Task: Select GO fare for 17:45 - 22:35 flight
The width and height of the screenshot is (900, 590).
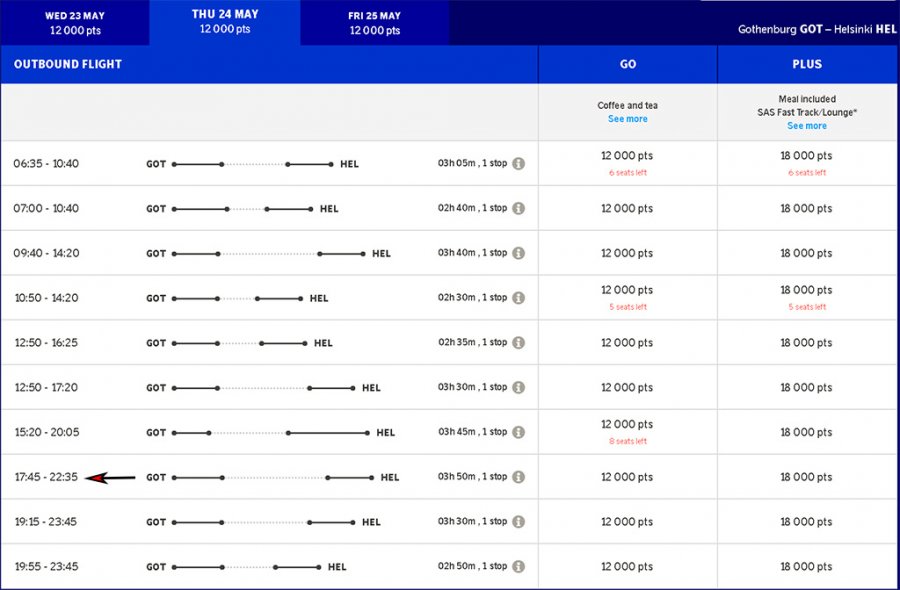Action: click(x=627, y=478)
